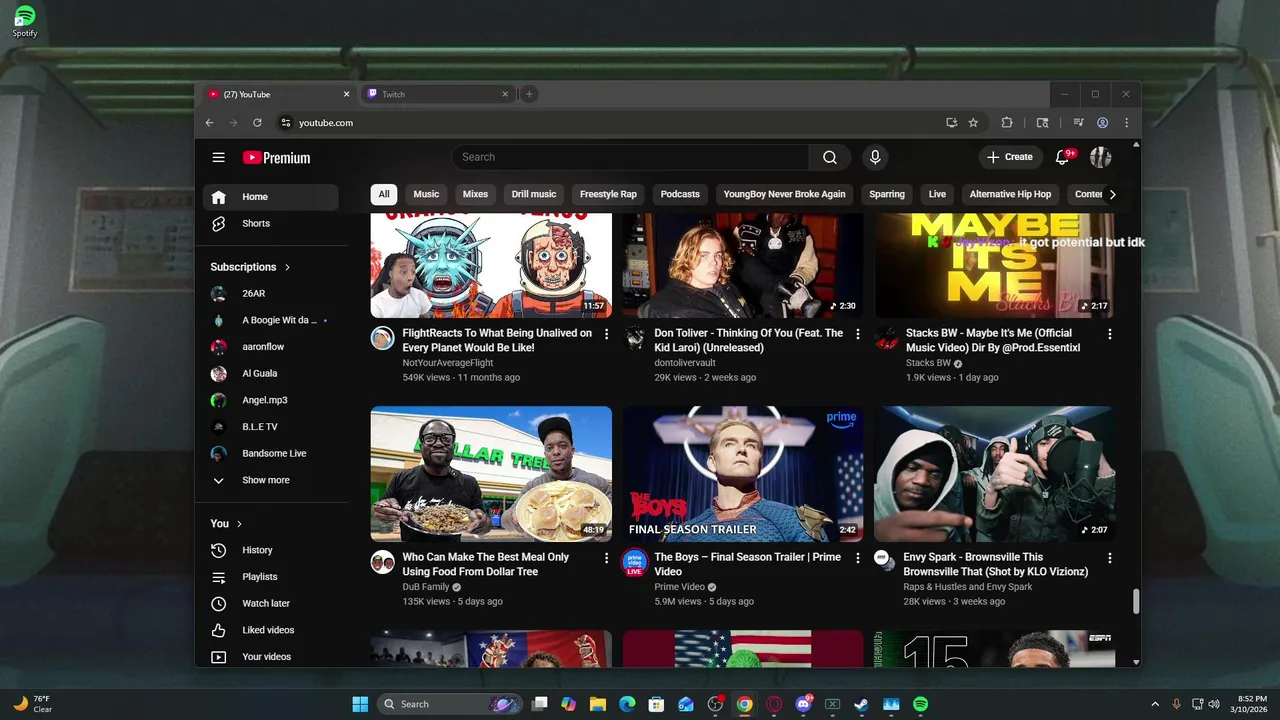Open the B.L.E TV subscription
Screen dimensions: 1280x720
[x=271, y=427]
